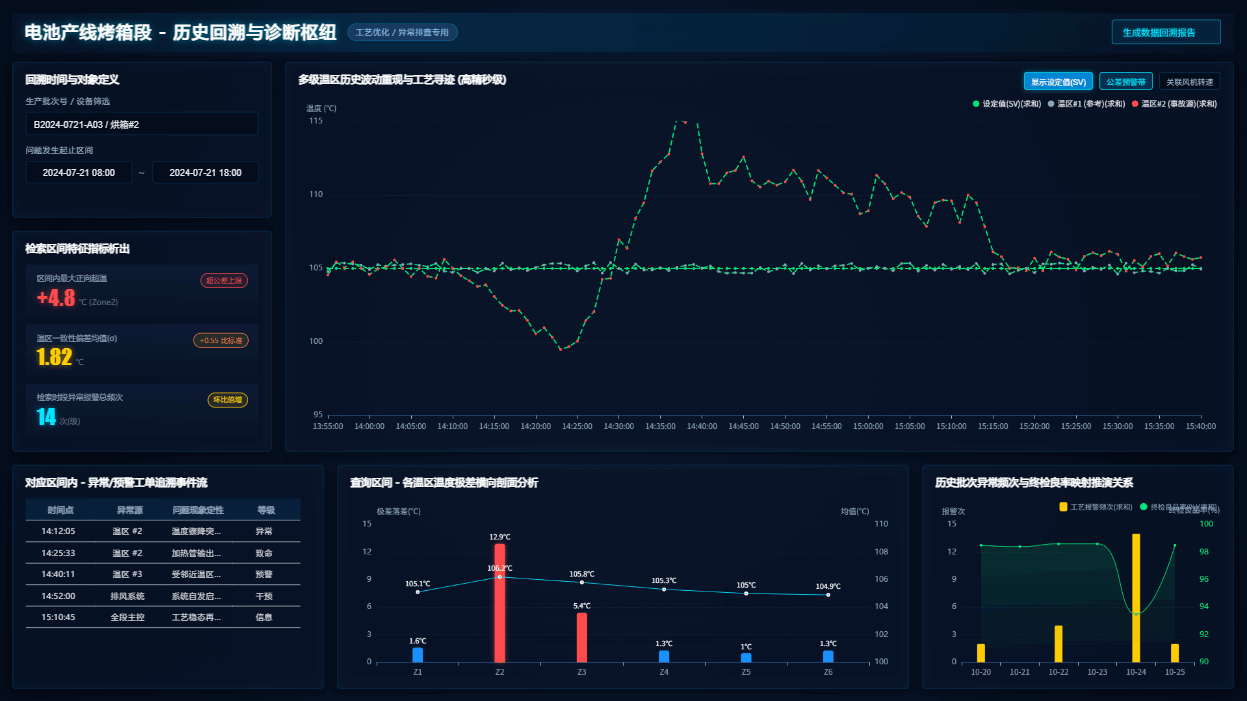Viewport: 1247px width, 701px height.
Task: Click the alarm count value 14
Action: [x=46, y=417]
